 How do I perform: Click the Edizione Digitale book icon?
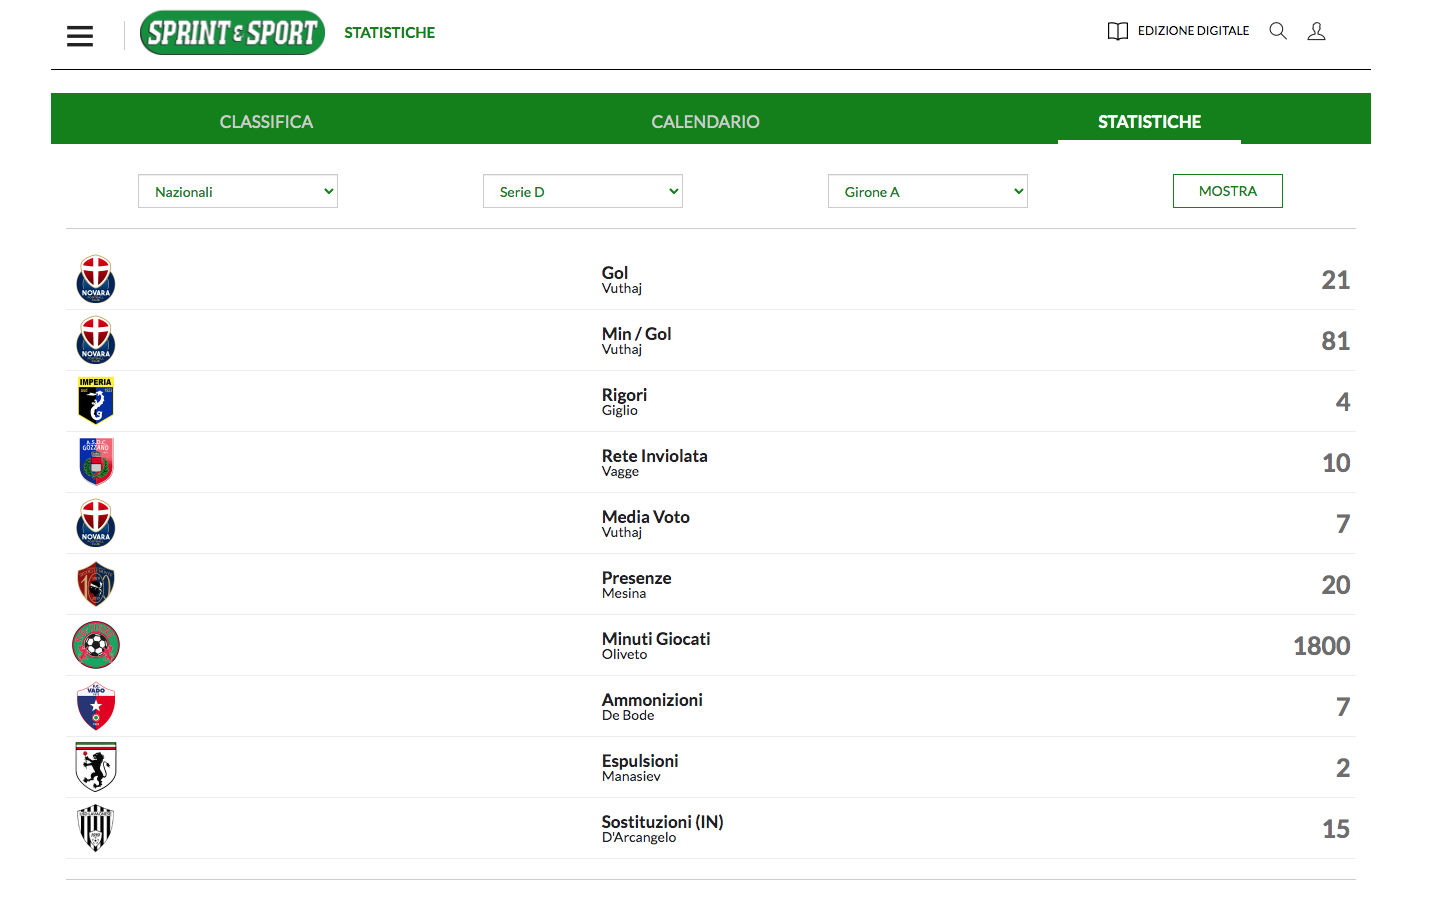[1117, 31]
